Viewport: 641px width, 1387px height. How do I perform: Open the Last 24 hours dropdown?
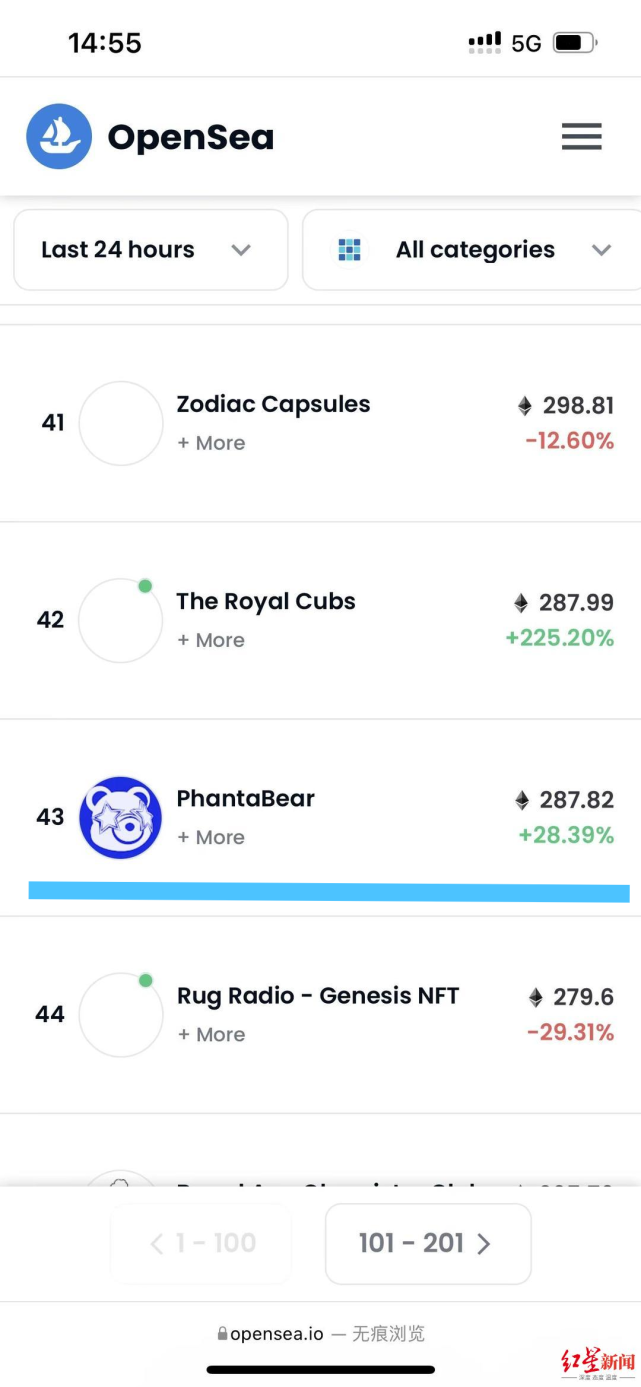click(x=150, y=250)
